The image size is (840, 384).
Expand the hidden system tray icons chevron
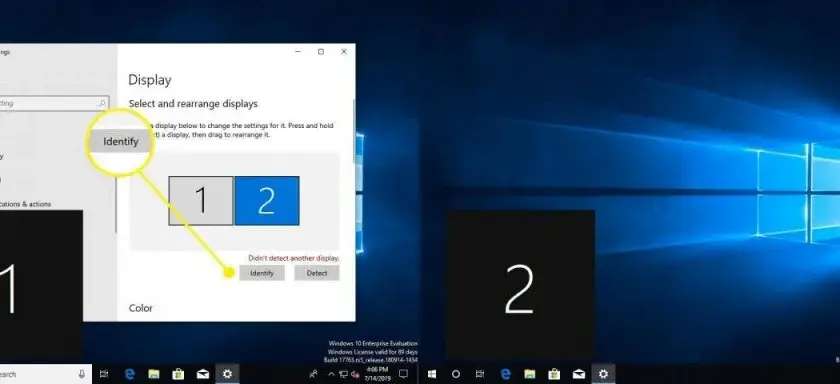[331, 374]
